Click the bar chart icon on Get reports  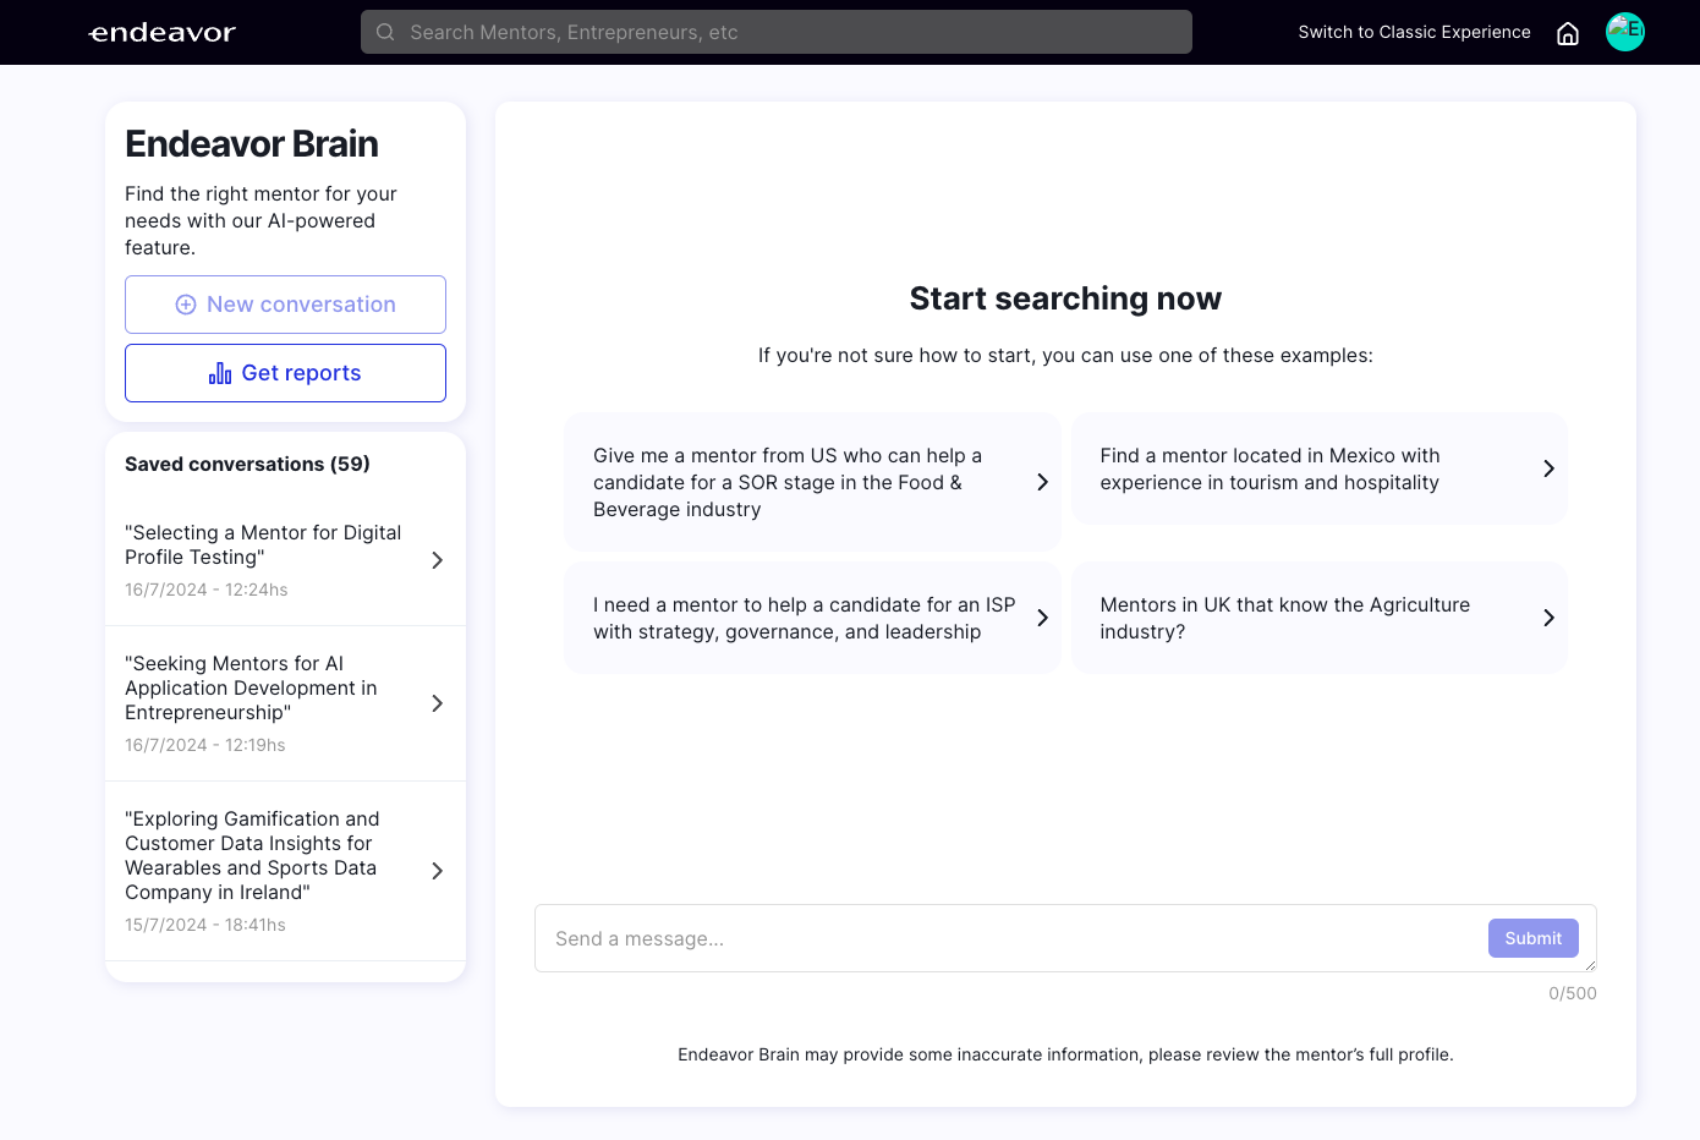(x=220, y=373)
